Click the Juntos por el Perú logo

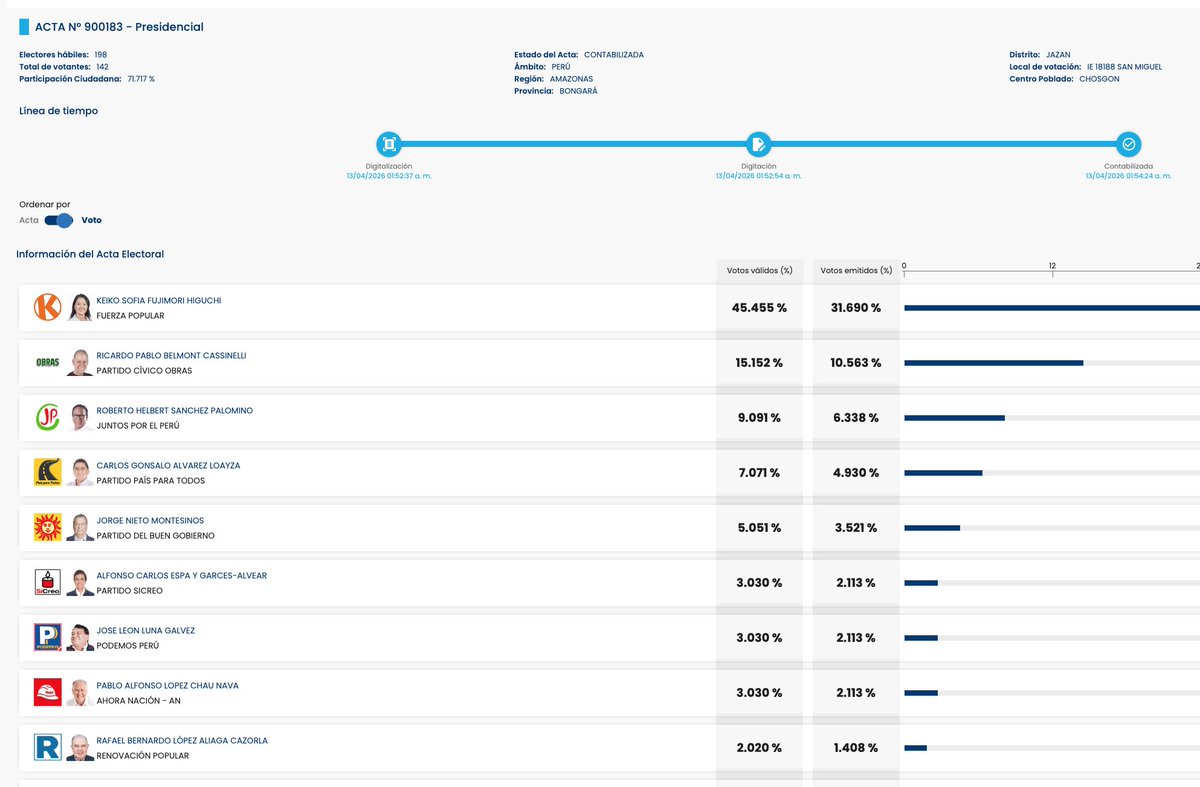[x=47, y=417]
